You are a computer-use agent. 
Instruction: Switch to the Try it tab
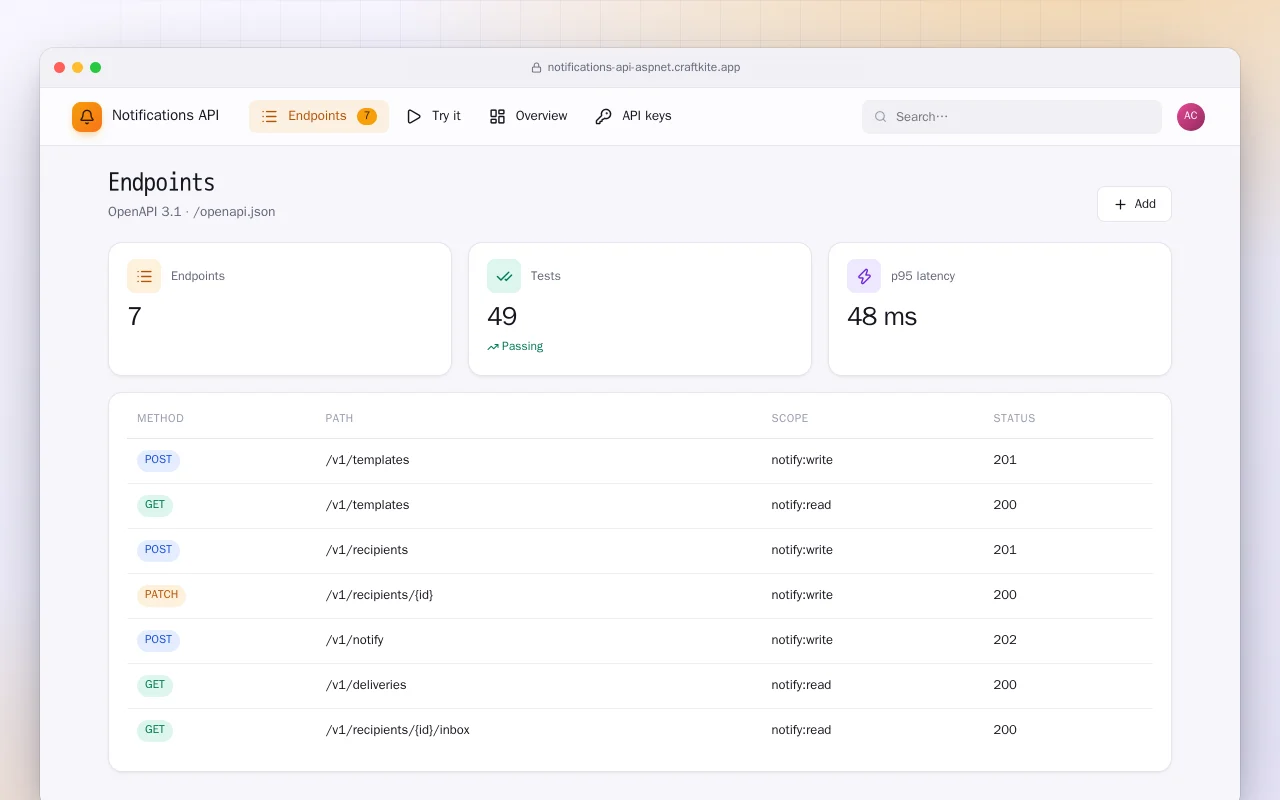pos(434,116)
